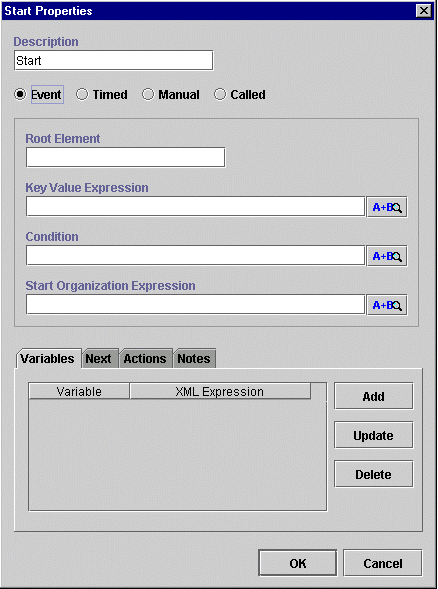Click the Delete button

coord(373,474)
